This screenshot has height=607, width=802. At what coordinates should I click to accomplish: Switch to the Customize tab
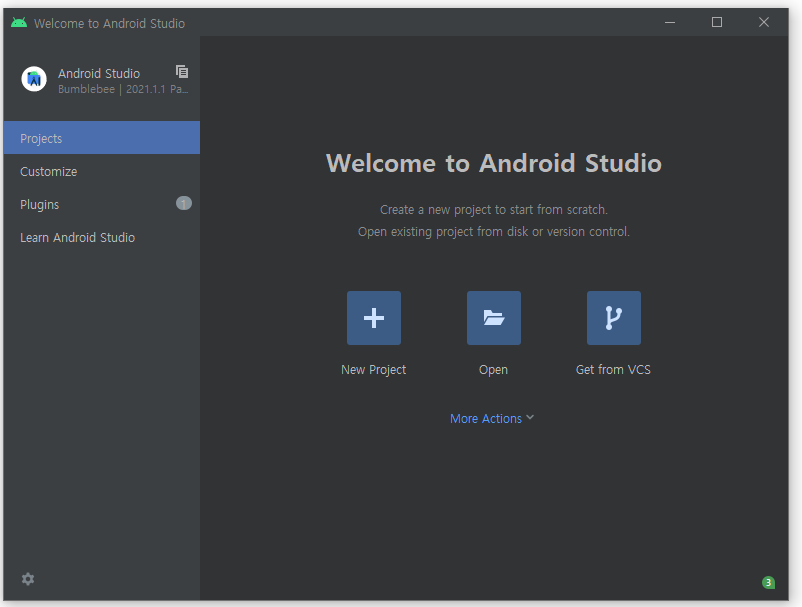[x=102, y=171]
